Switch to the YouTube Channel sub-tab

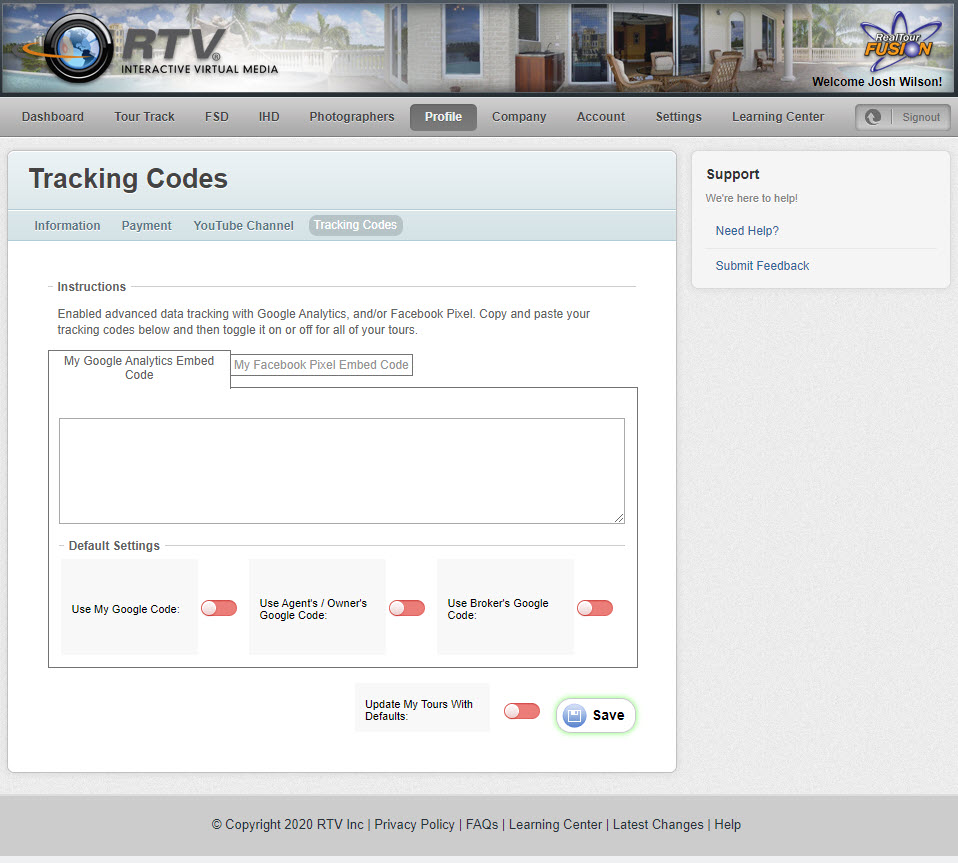tap(243, 225)
